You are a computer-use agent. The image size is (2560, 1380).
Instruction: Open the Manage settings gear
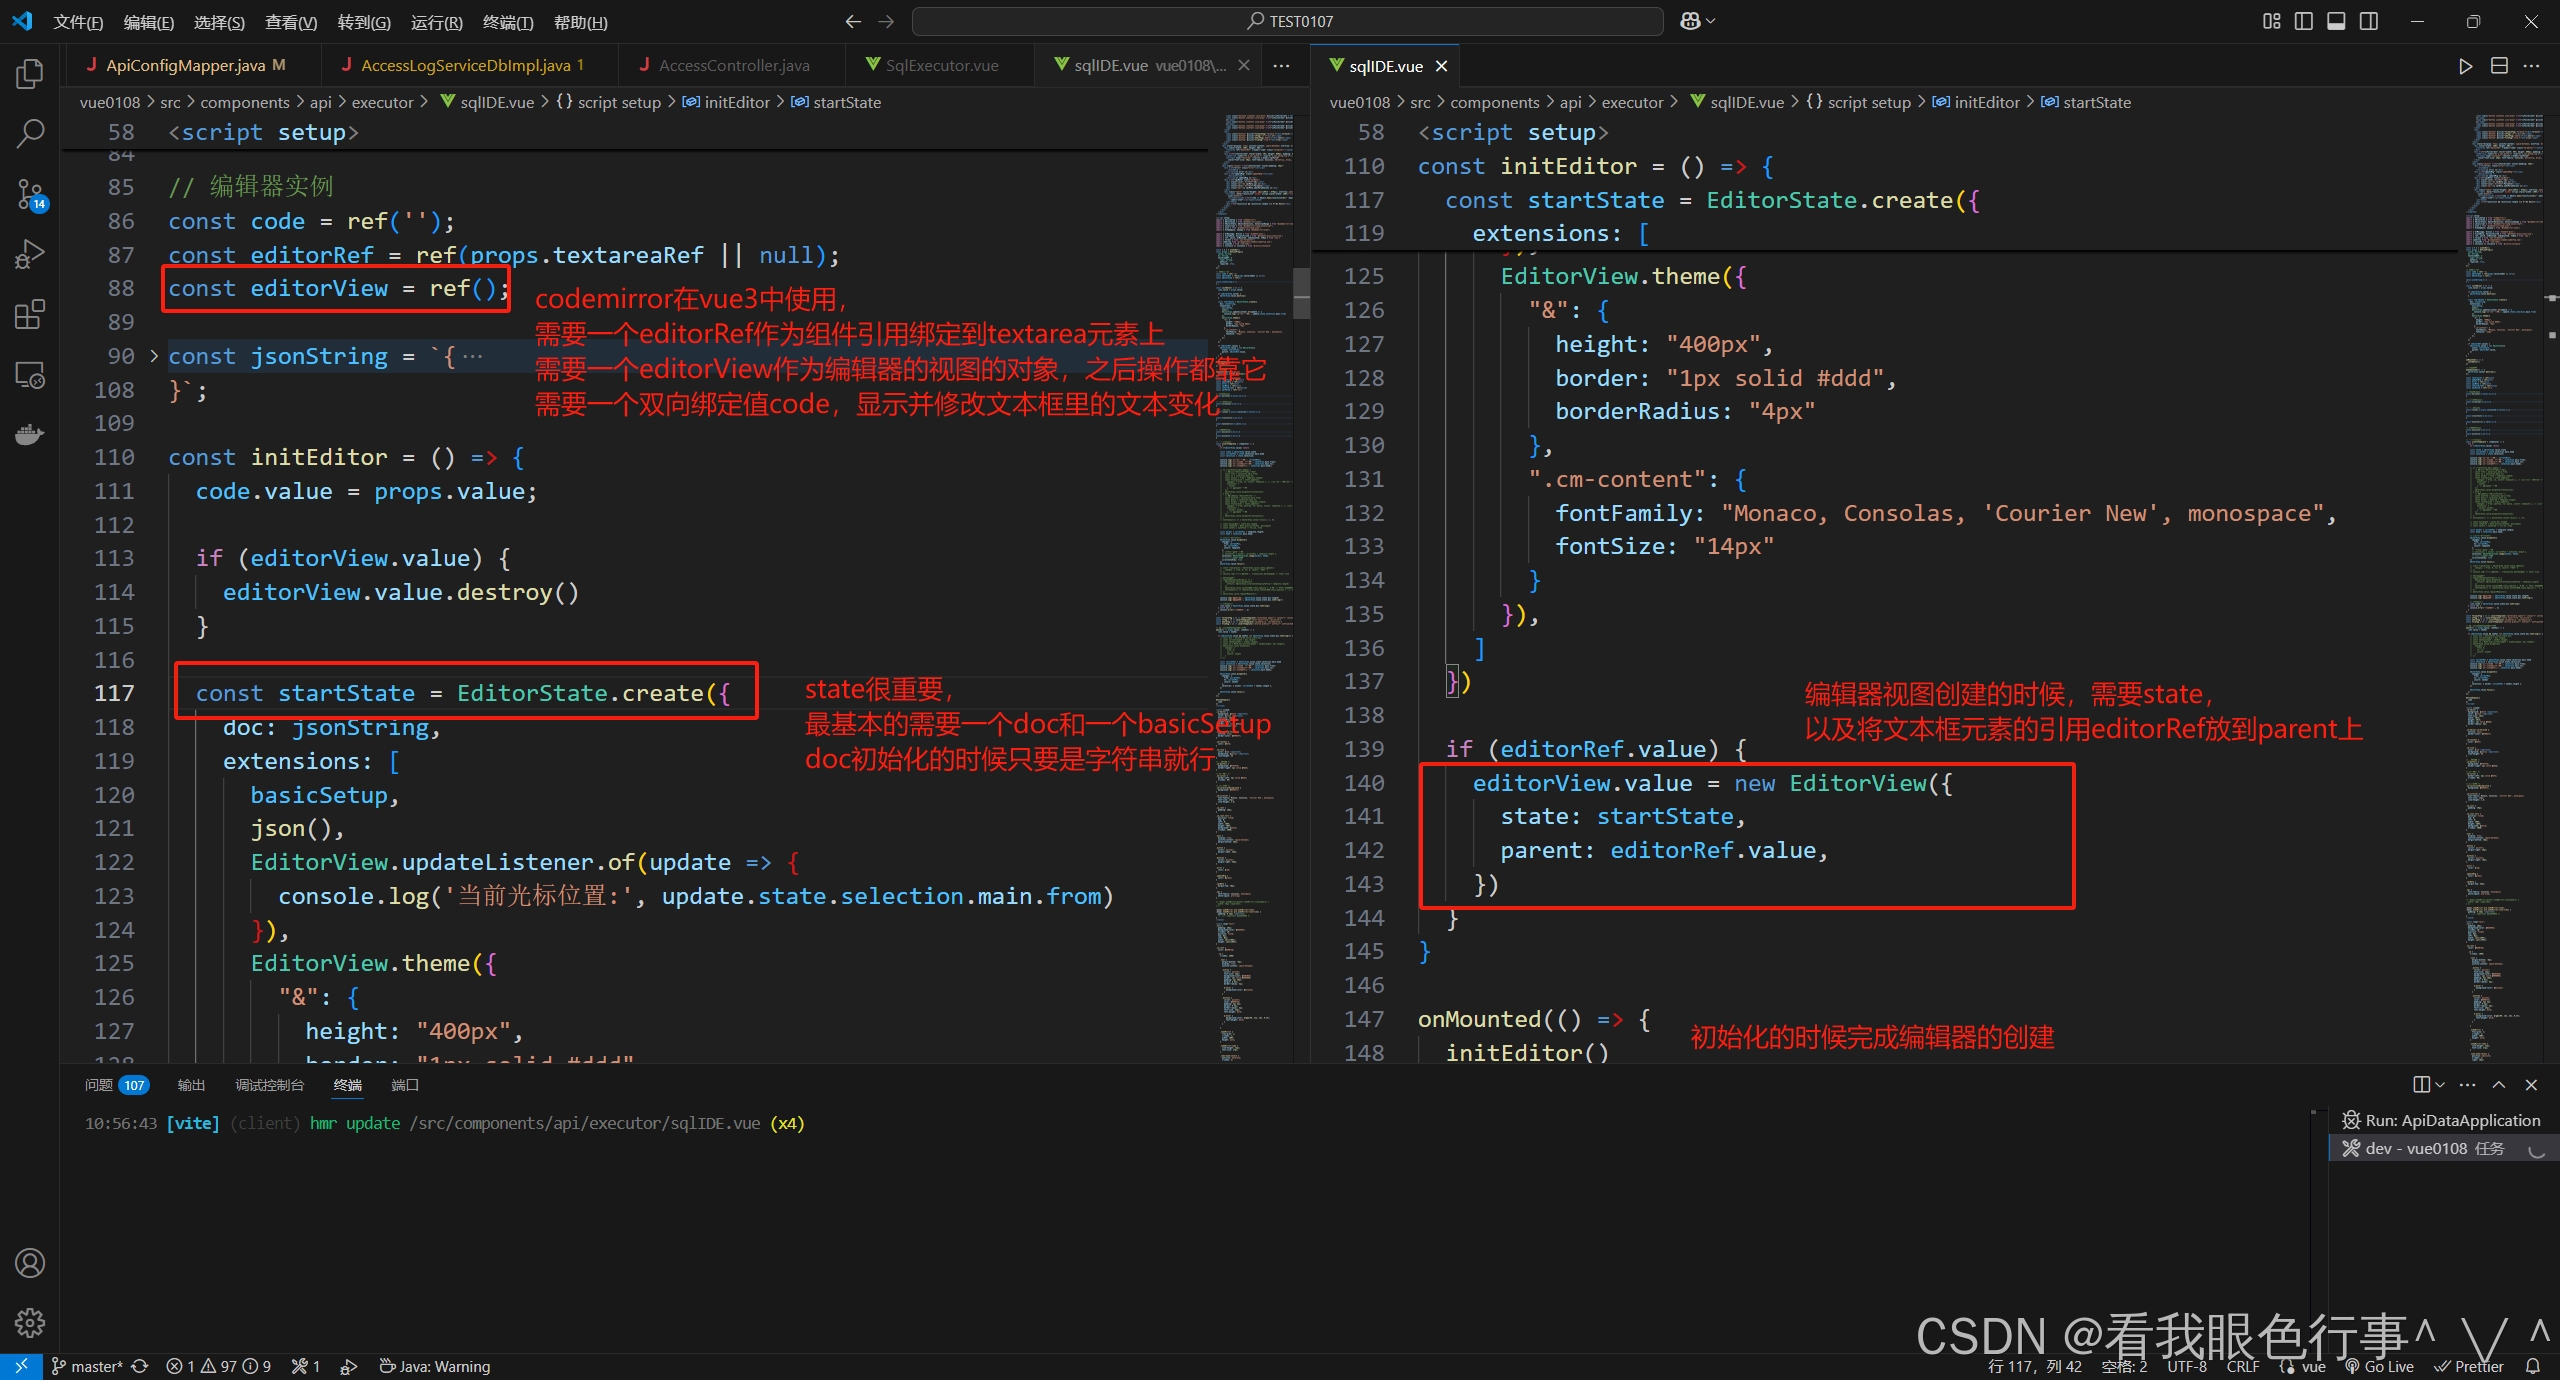(30, 1322)
